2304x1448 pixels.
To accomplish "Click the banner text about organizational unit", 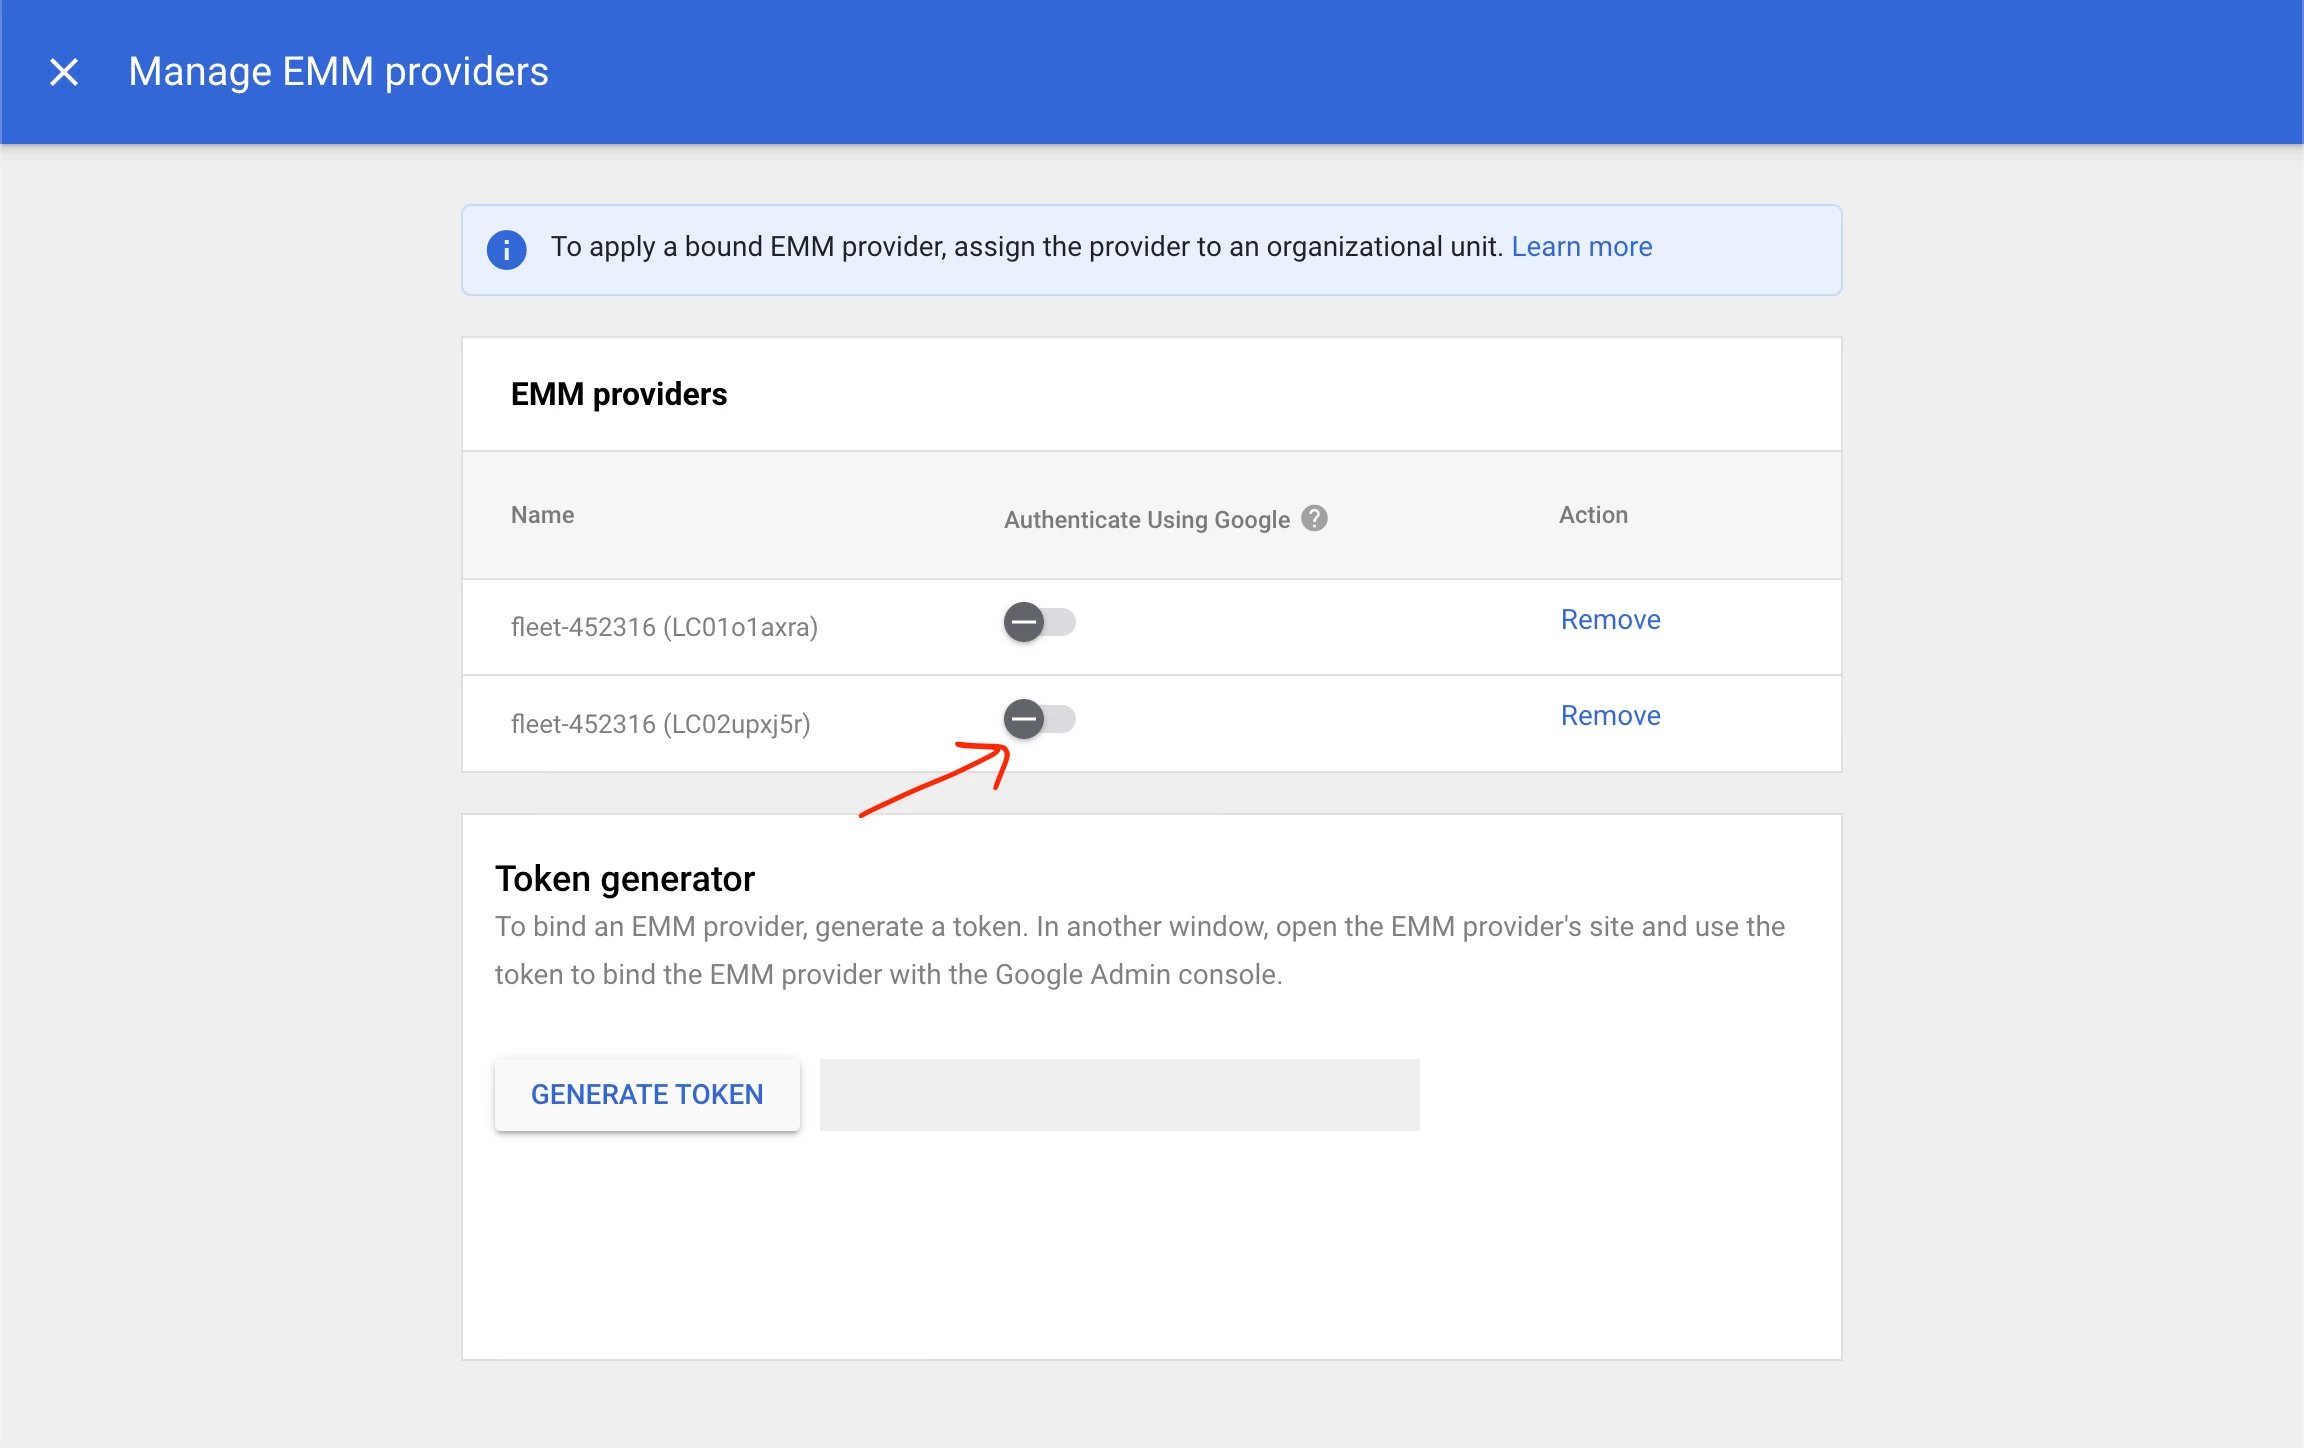I will [1026, 247].
